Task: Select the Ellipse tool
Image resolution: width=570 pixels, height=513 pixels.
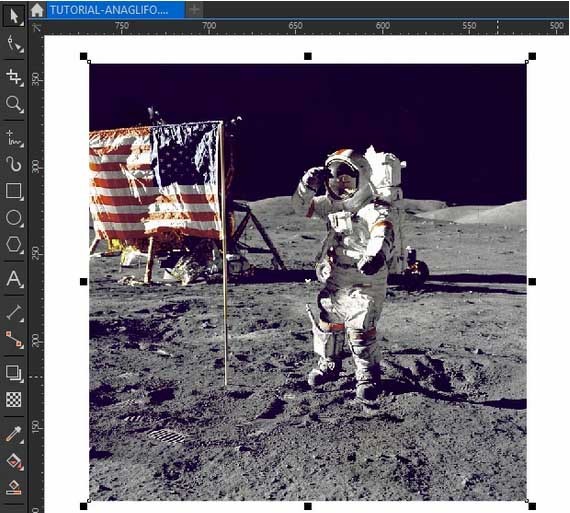Action: click(x=14, y=217)
